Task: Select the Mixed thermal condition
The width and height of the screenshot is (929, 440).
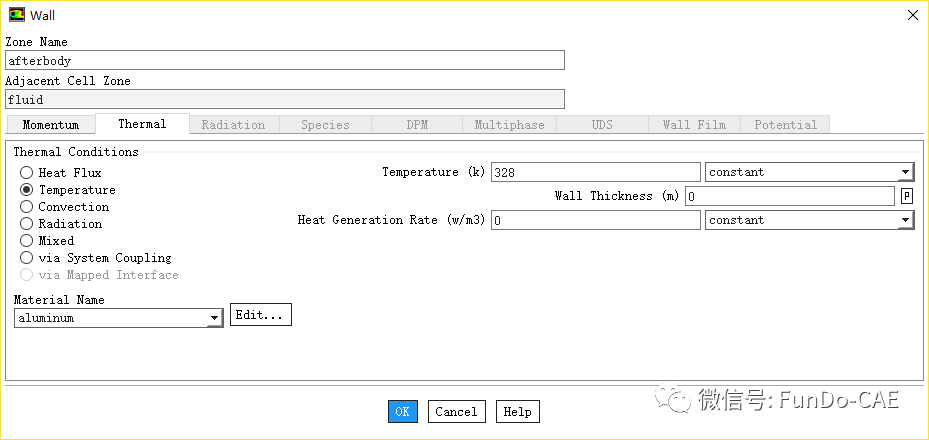Action: pos(27,241)
